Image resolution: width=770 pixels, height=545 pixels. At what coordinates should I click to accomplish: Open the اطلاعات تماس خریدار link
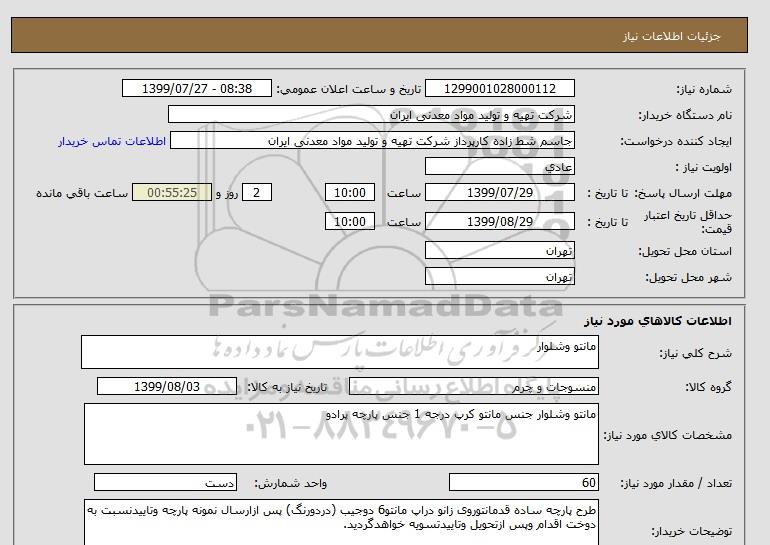coord(112,141)
